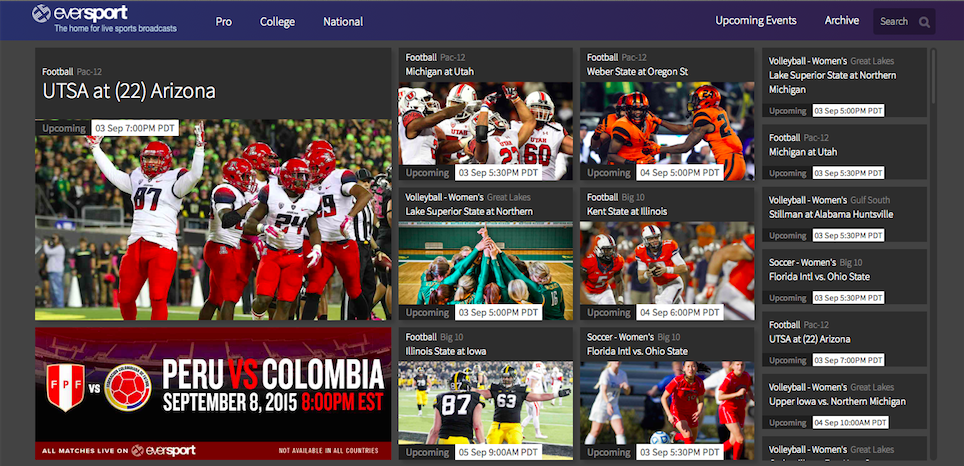Open Illinois State at Iowa card title
The width and height of the screenshot is (964, 466).
(x=446, y=352)
